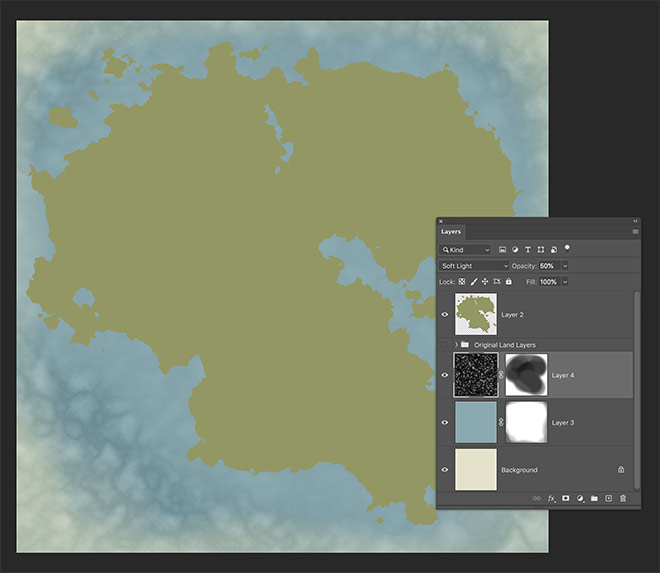This screenshot has height=573, width=660.
Task: Show the Original Land Layers group
Action: [445, 344]
